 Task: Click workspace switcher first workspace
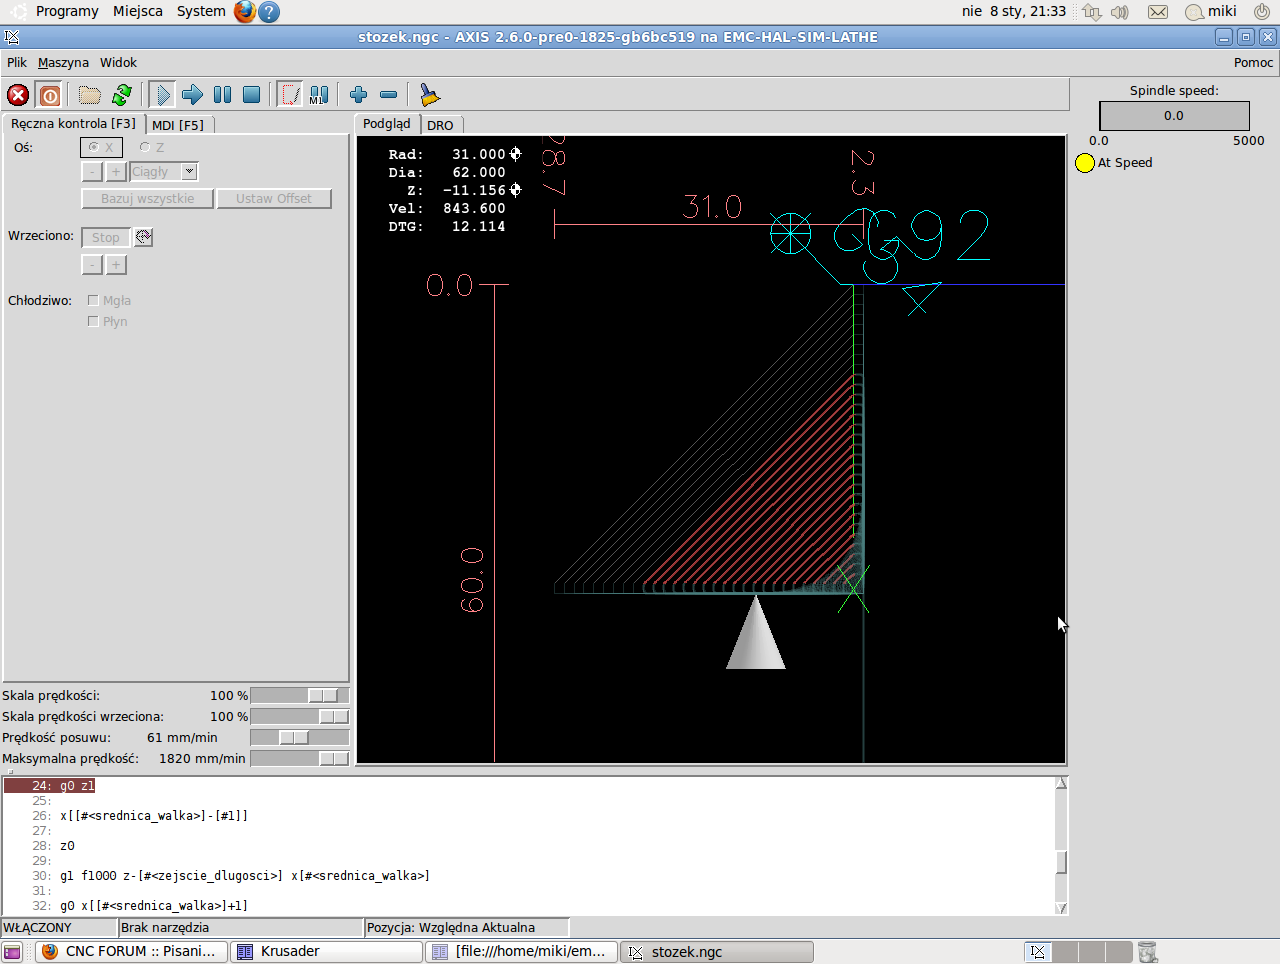coord(1037,952)
